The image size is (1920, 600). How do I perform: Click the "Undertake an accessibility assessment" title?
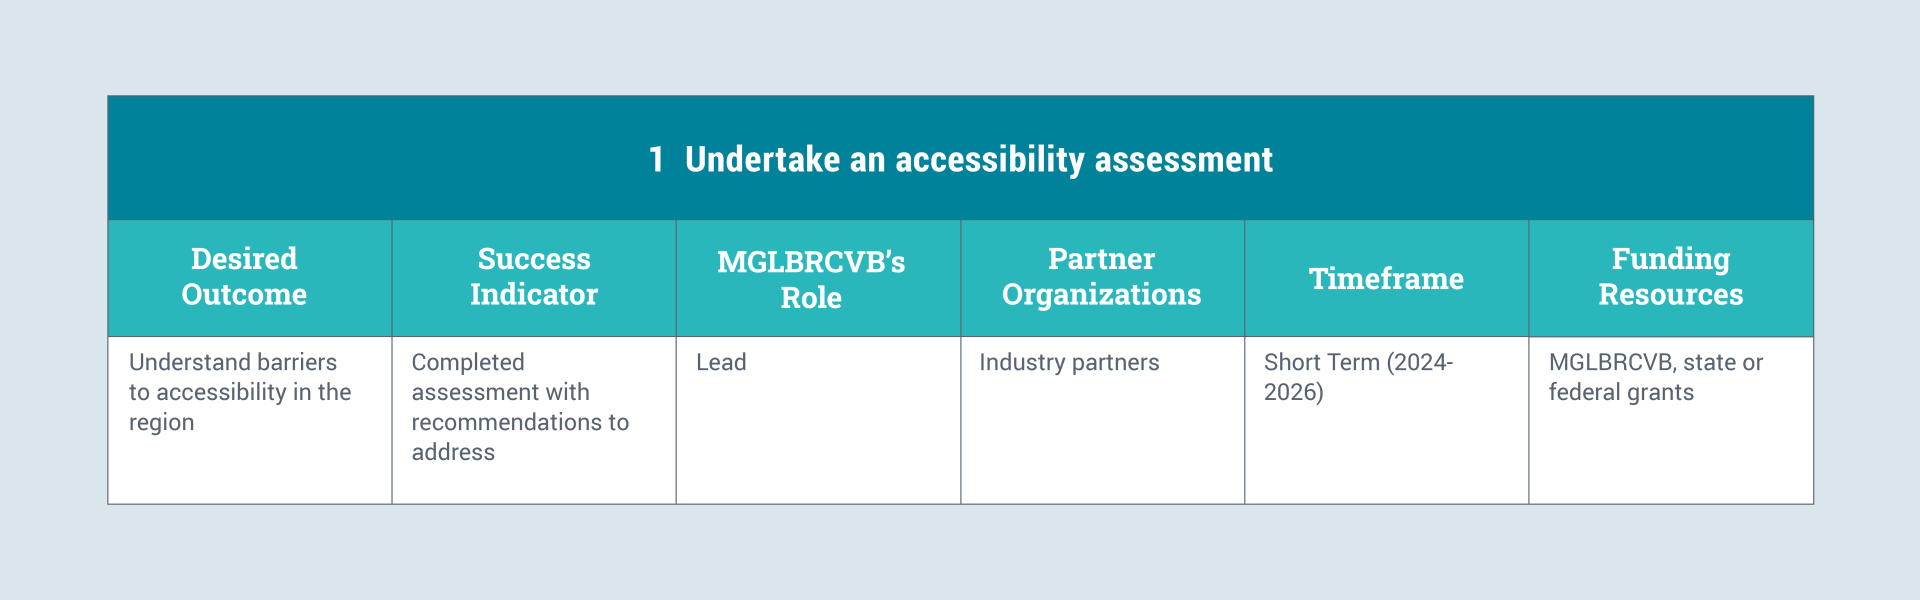click(x=978, y=160)
